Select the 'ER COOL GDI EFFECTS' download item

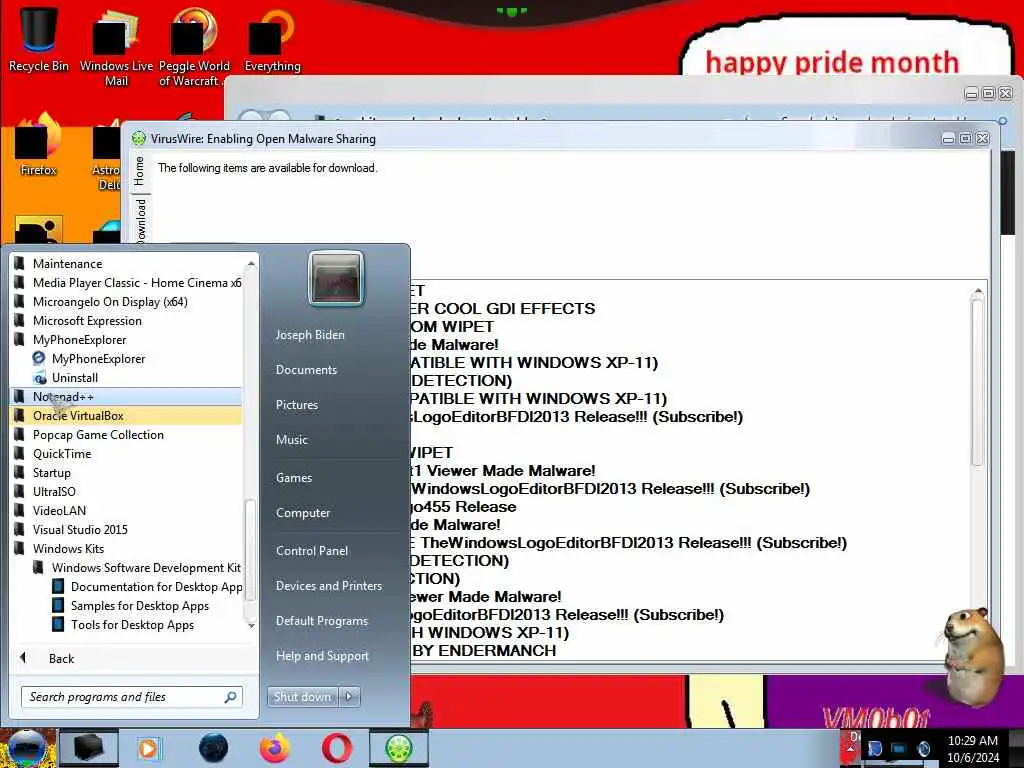503,308
